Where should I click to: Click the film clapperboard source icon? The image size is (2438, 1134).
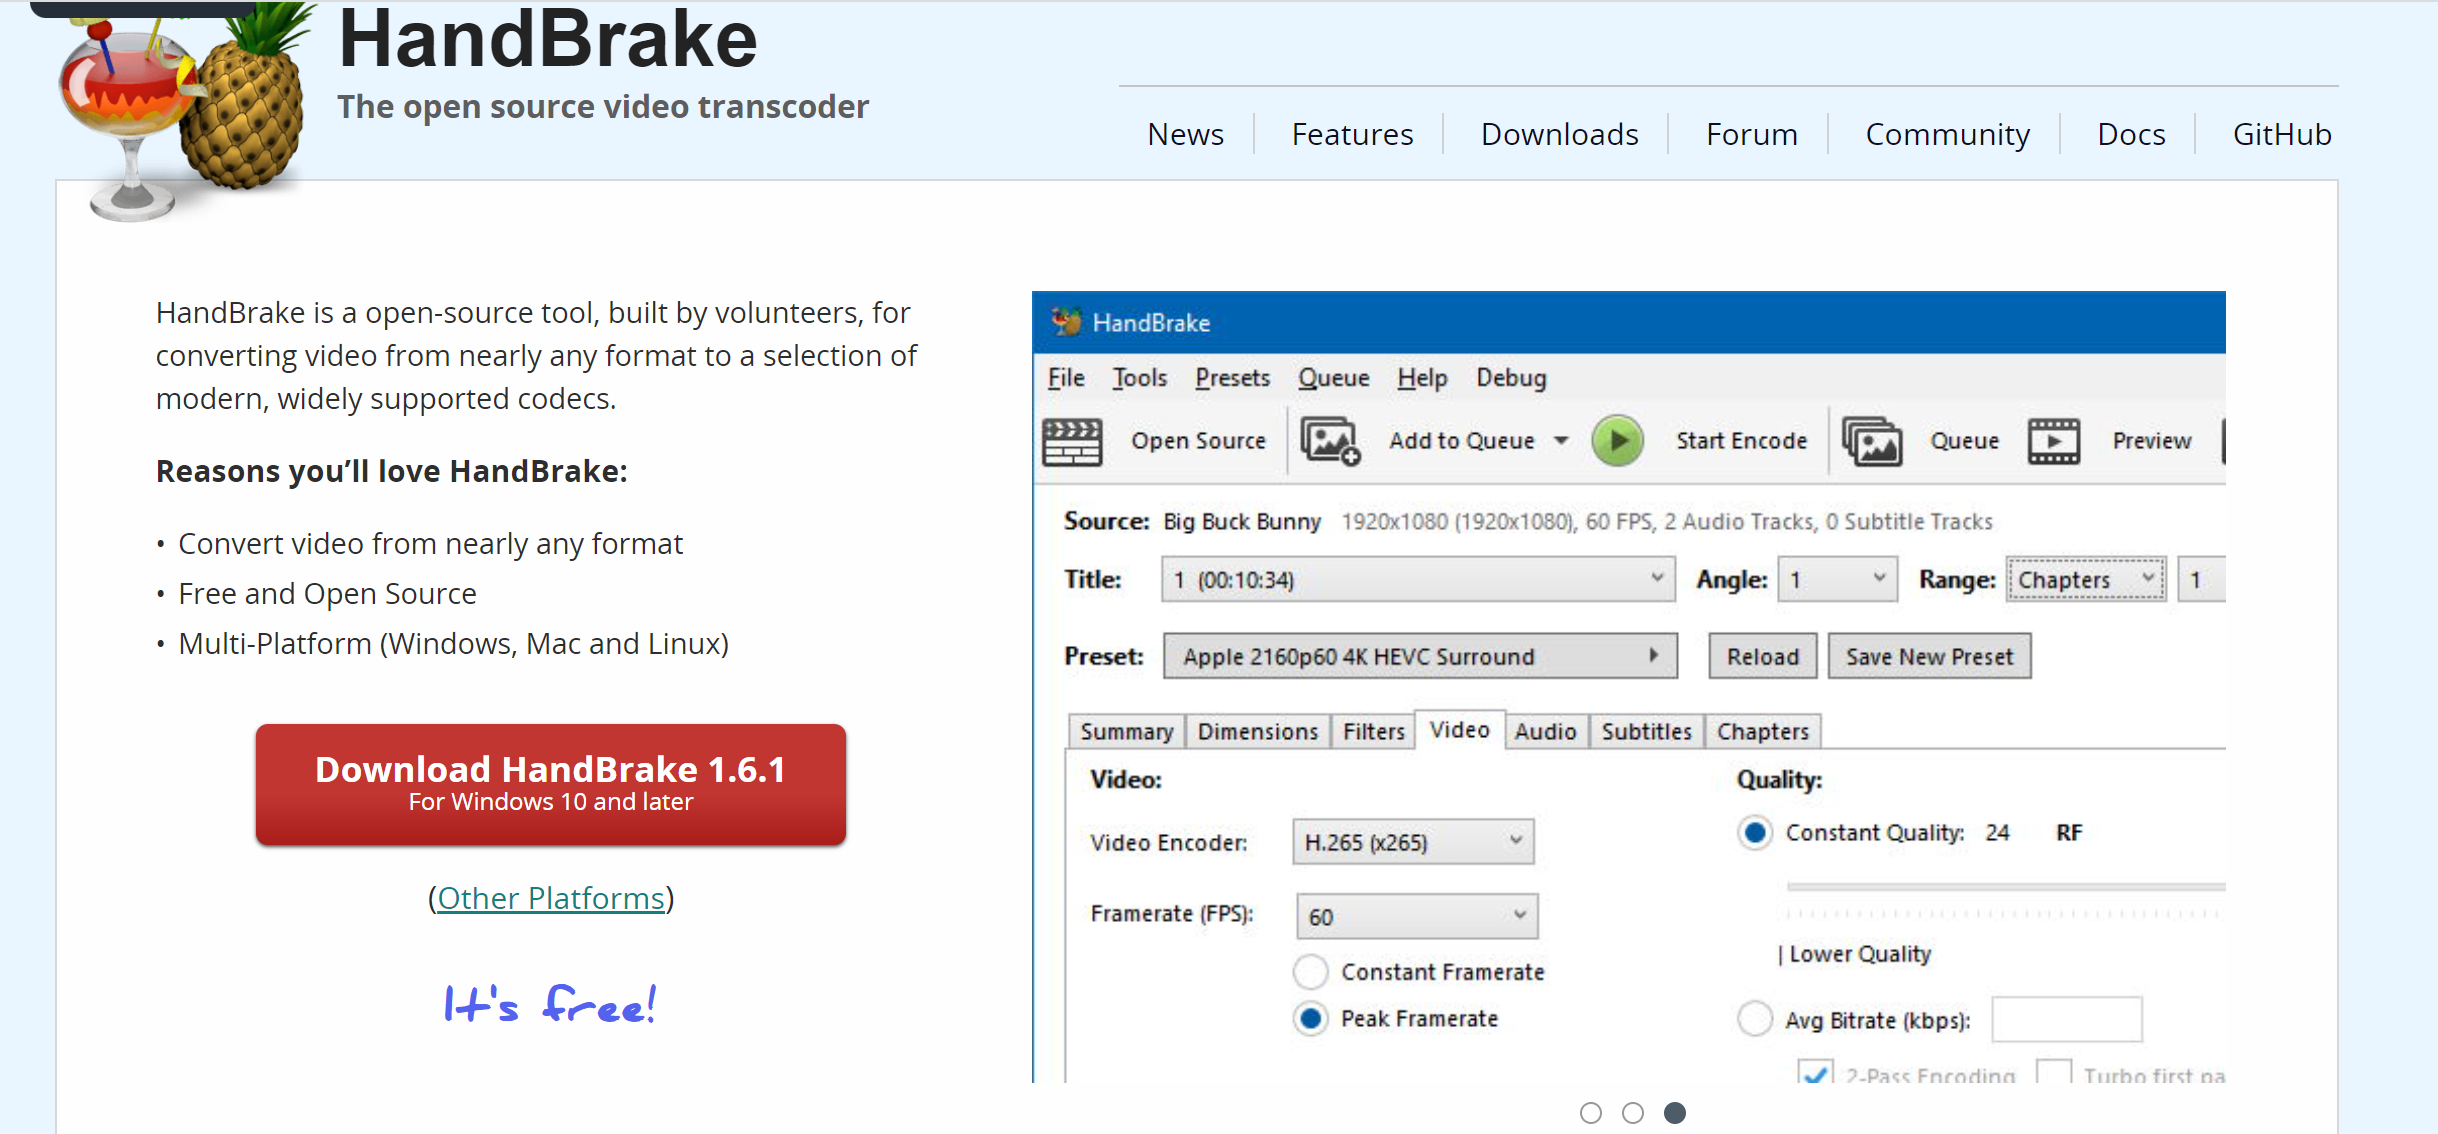(x=1079, y=440)
